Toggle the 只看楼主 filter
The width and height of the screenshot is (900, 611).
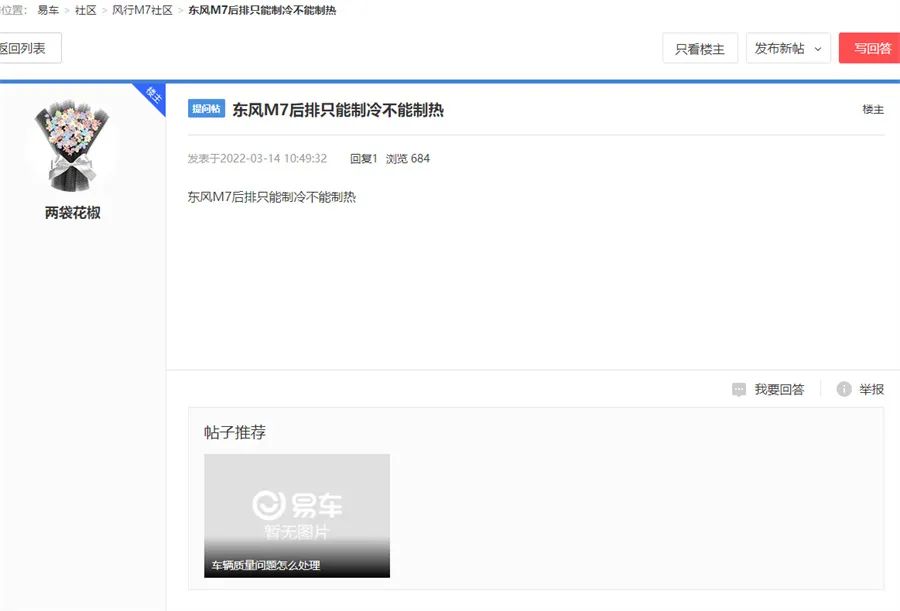[x=700, y=48]
